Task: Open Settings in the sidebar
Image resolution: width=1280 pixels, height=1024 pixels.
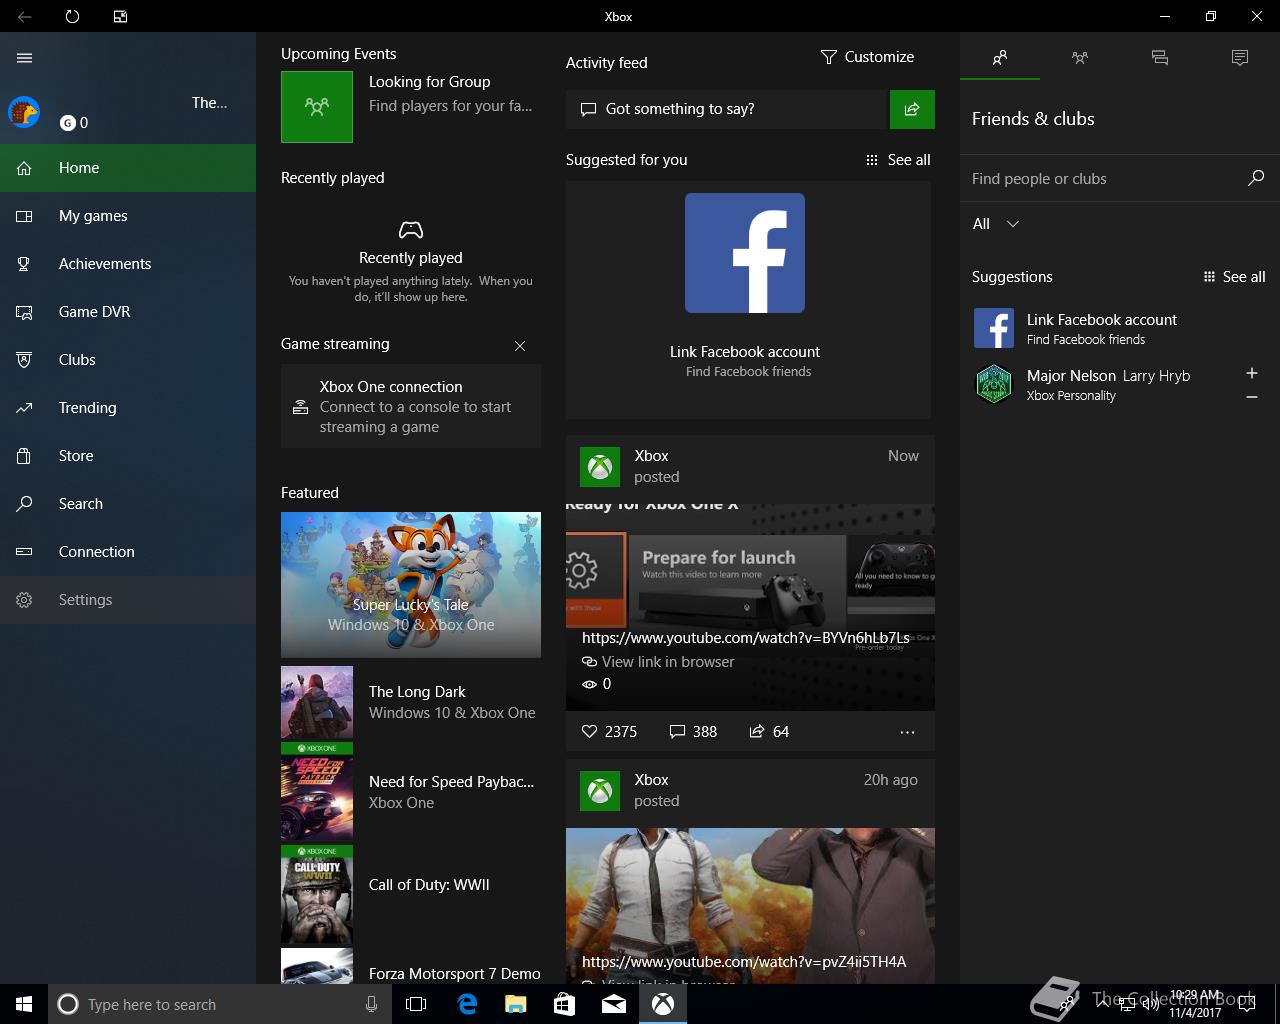Action: (x=128, y=600)
